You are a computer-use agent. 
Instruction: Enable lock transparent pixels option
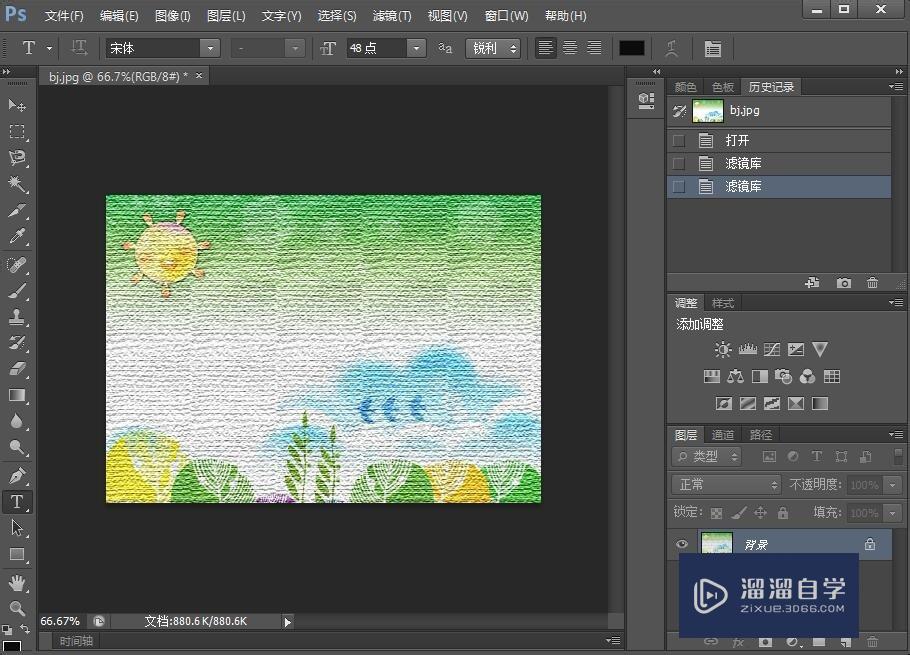[716, 513]
